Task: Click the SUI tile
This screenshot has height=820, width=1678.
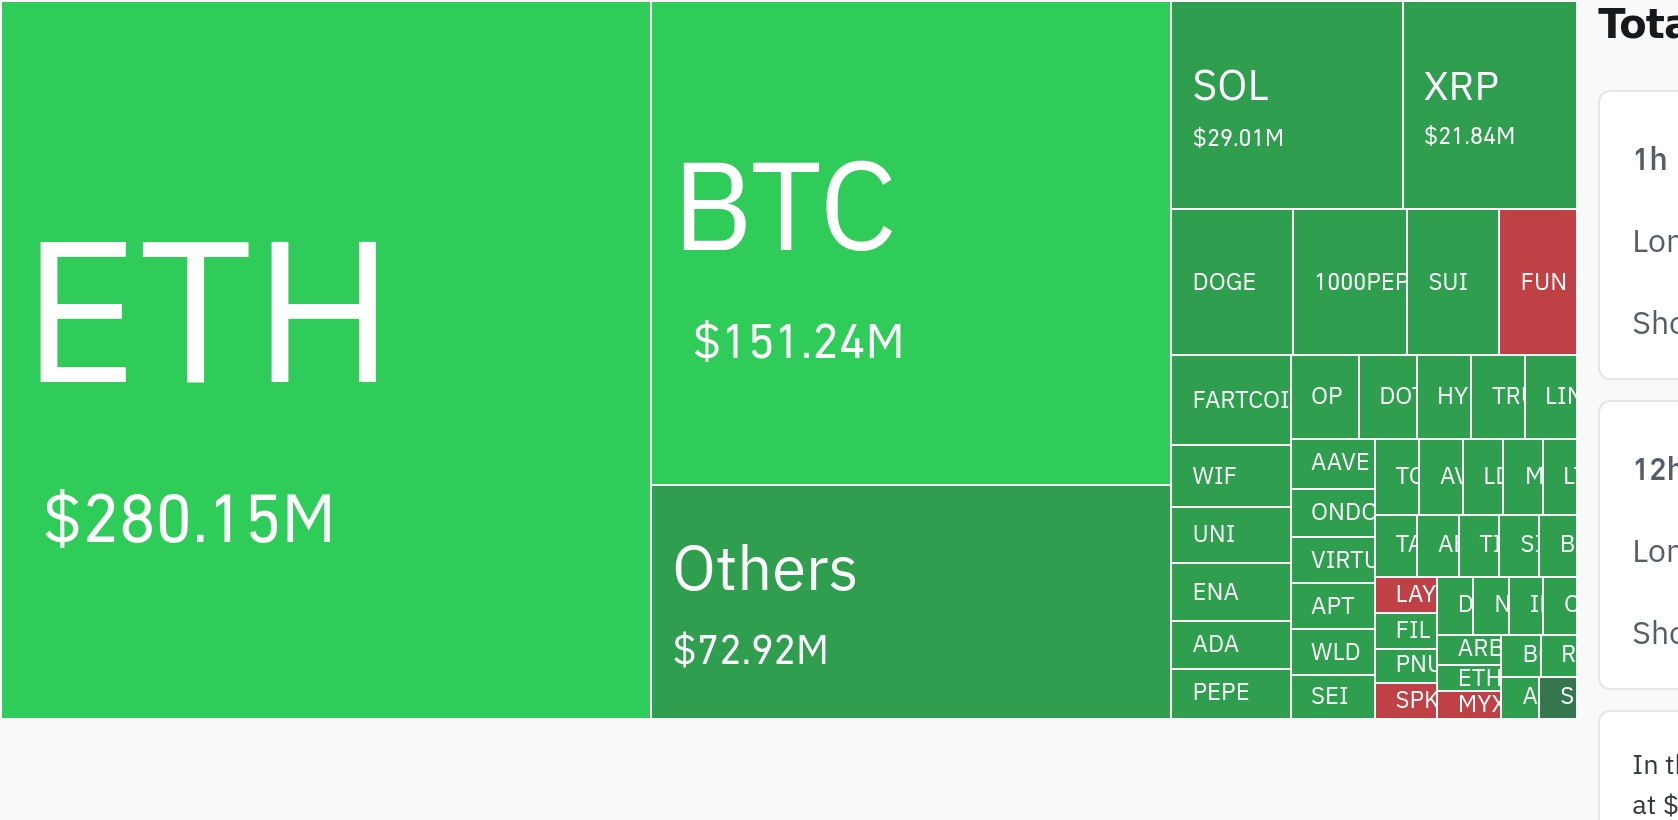Action: click(x=1453, y=282)
